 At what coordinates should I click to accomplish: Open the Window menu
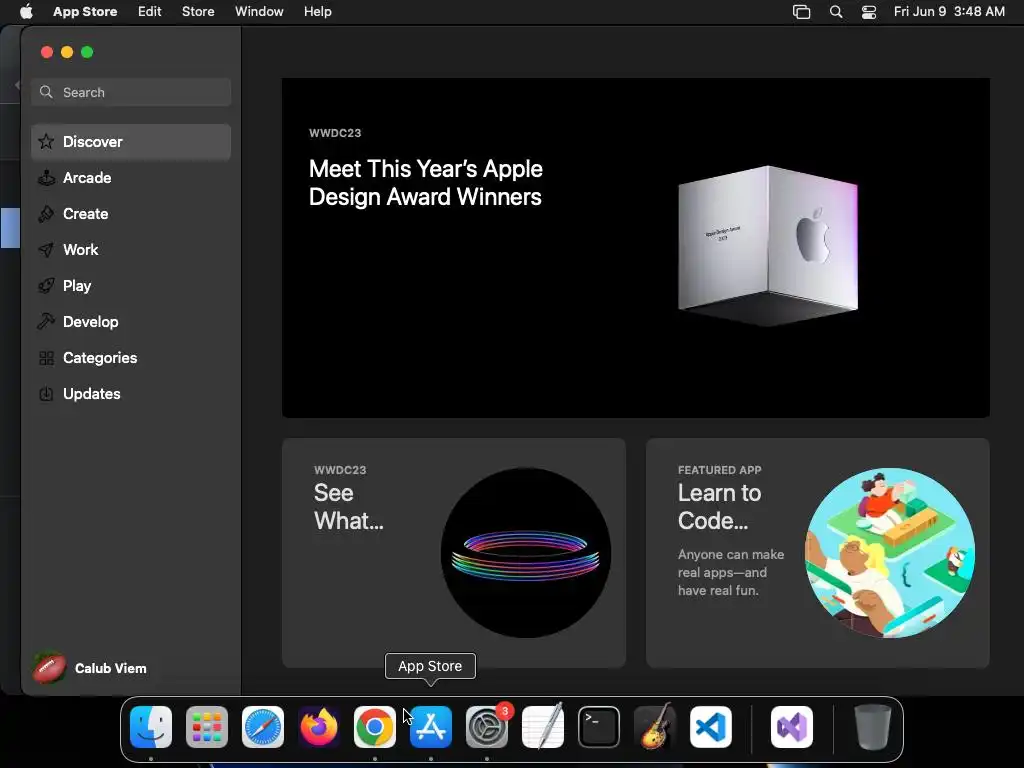[x=259, y=11]
